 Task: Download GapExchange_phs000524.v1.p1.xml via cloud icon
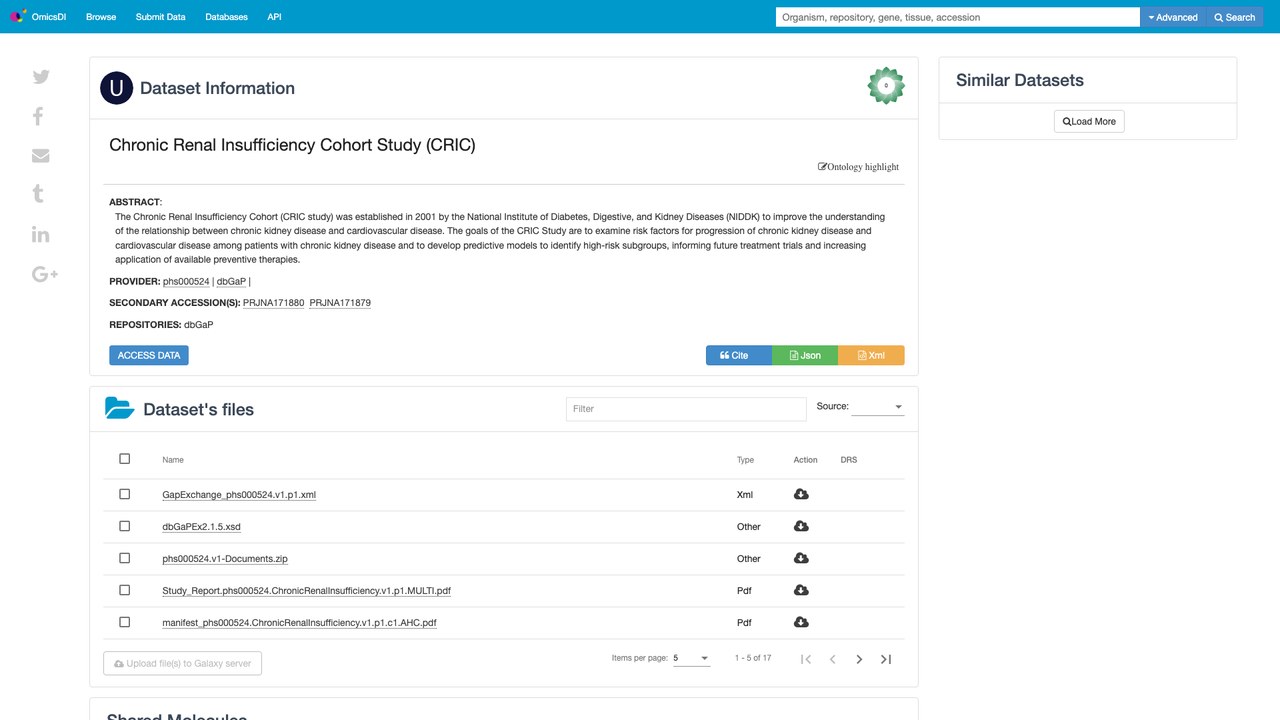coord(801,494)
